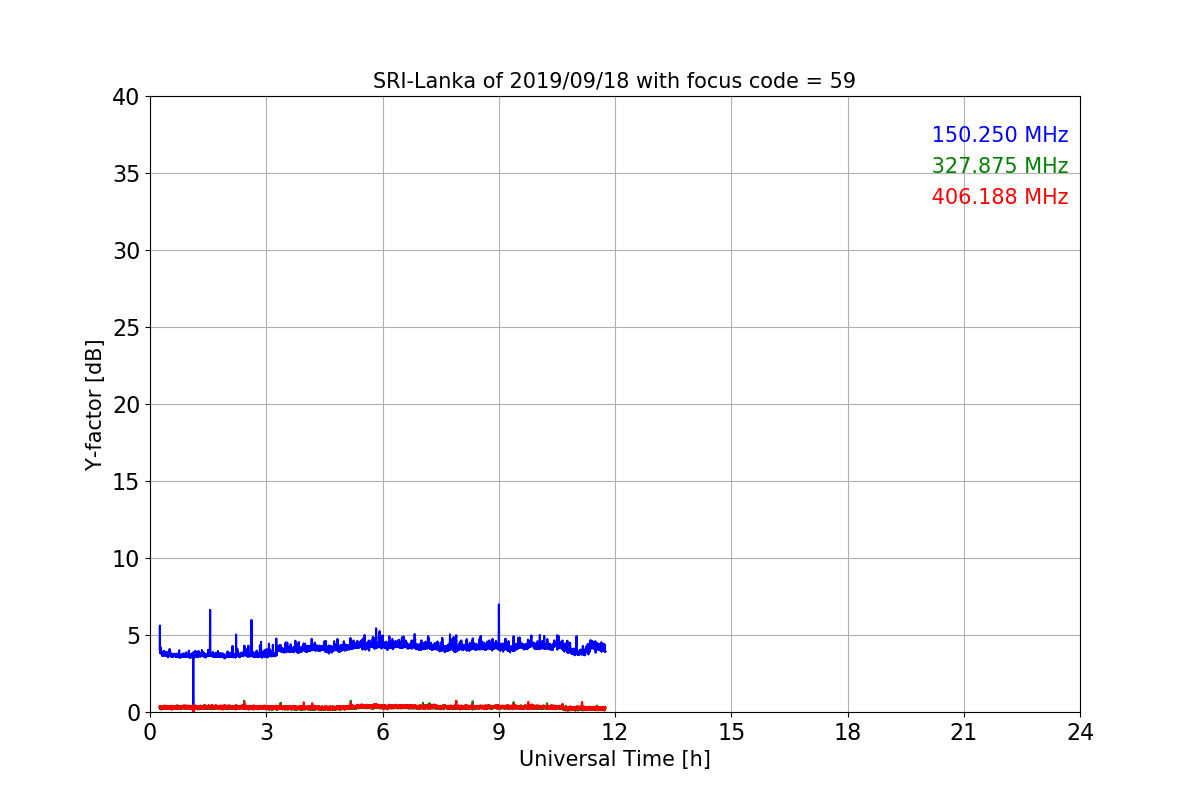Click the x-axis tick label 24
This screenshot has width=1200, height=800.
(1080, 732)
